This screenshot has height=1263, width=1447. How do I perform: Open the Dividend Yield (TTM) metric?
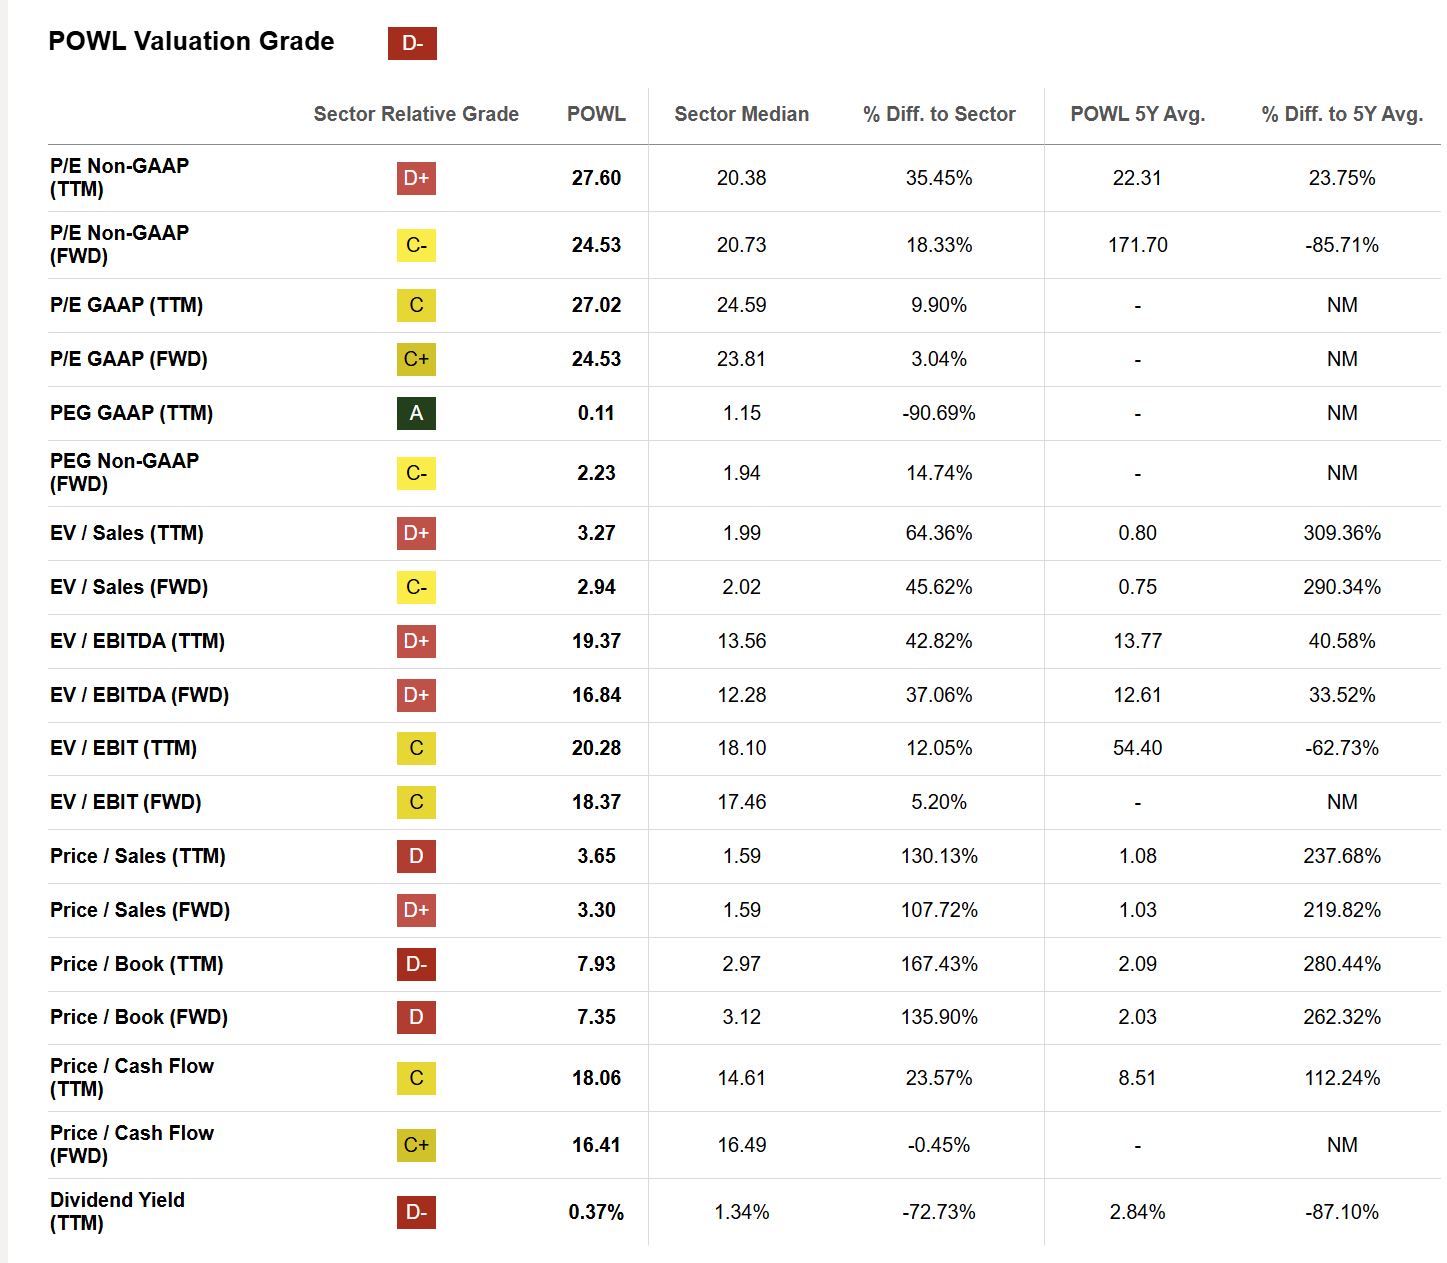point(117,1211)
